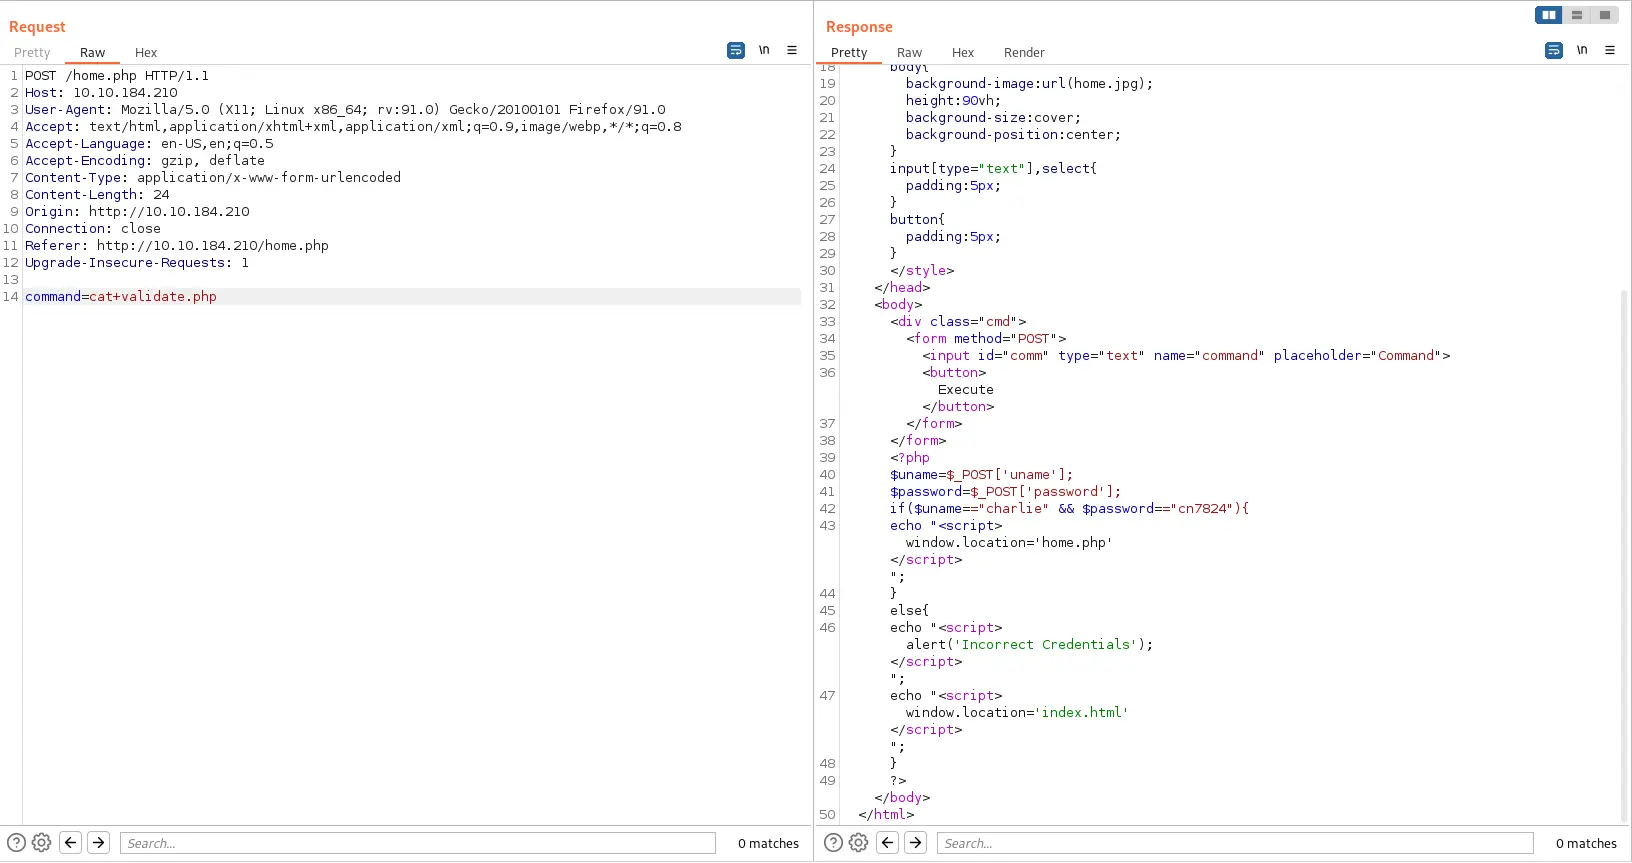The width and height of the screenshot is (1632, 863).
Task: Click the $password=$_POST['password'] response line
Action: click(1005, 492)
